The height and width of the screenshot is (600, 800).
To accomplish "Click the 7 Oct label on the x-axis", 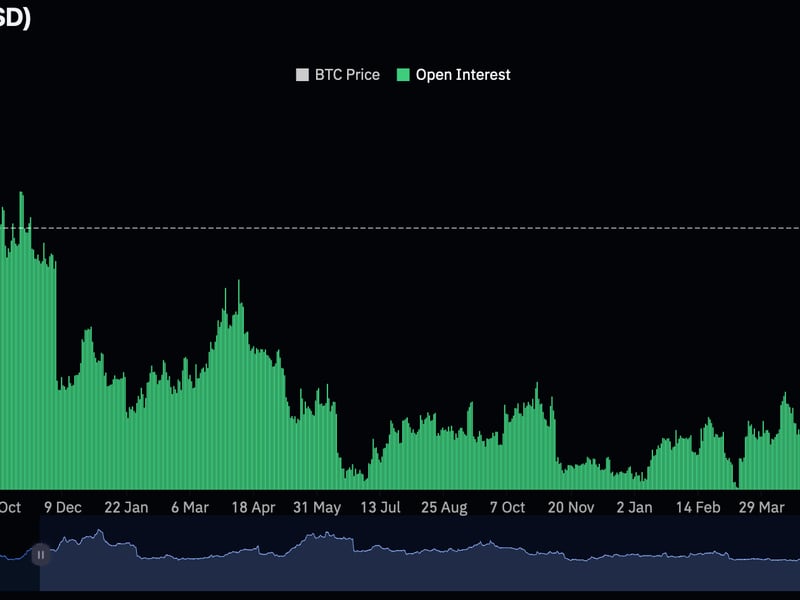I will tap(510, 507).
